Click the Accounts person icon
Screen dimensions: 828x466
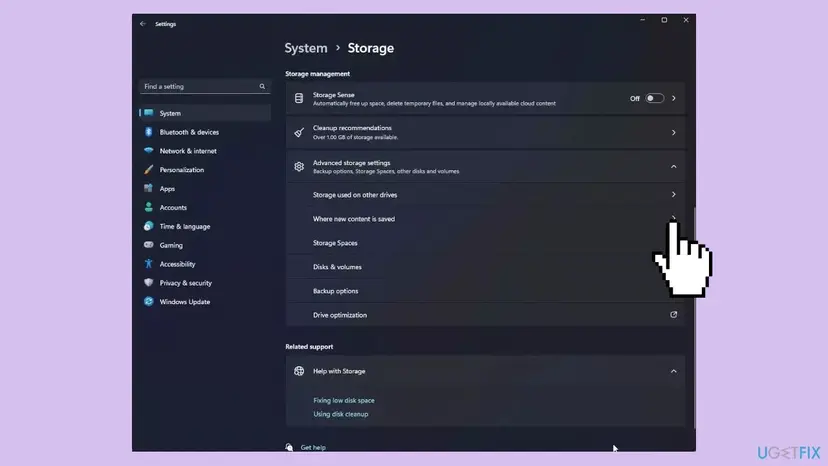pyautogui.click(x=148, y=207)
